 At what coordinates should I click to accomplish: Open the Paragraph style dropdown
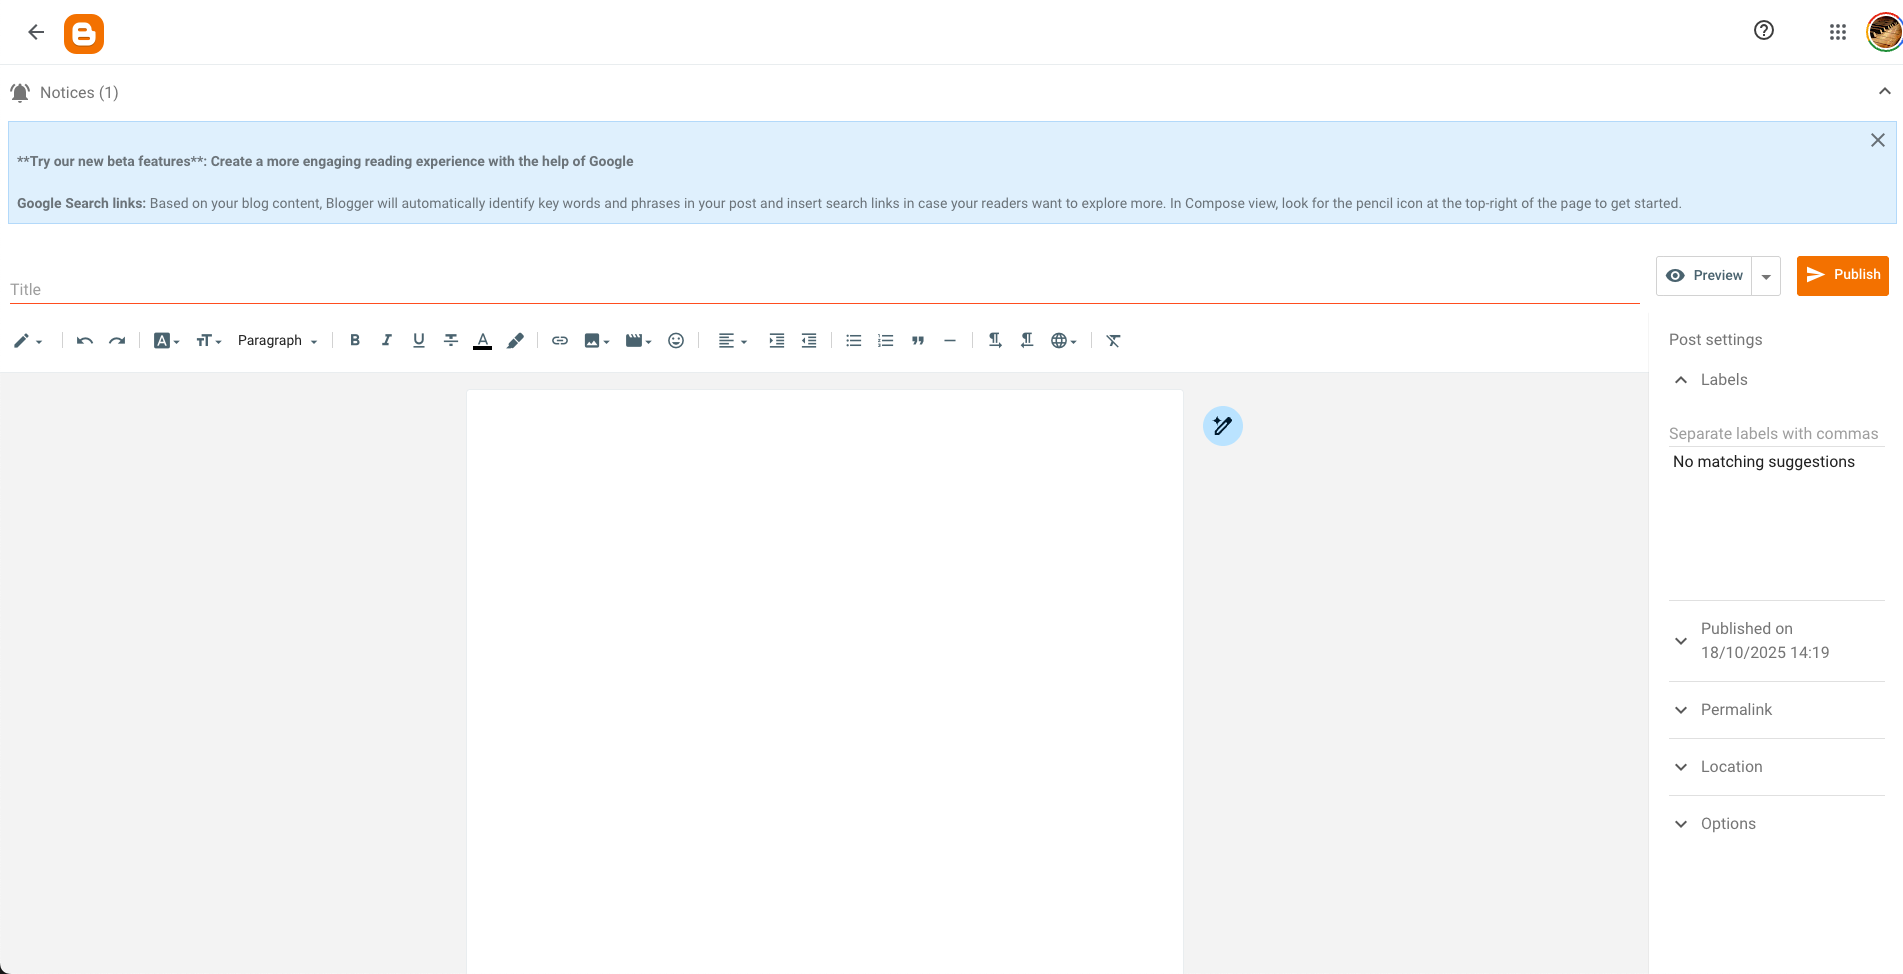[277, 341]
